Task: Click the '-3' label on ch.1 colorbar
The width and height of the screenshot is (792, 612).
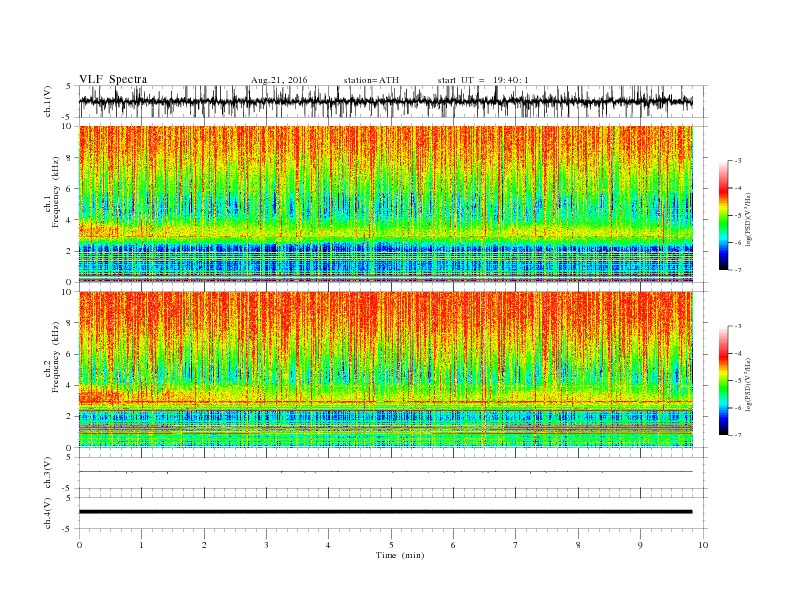Action: click(737, 161)
